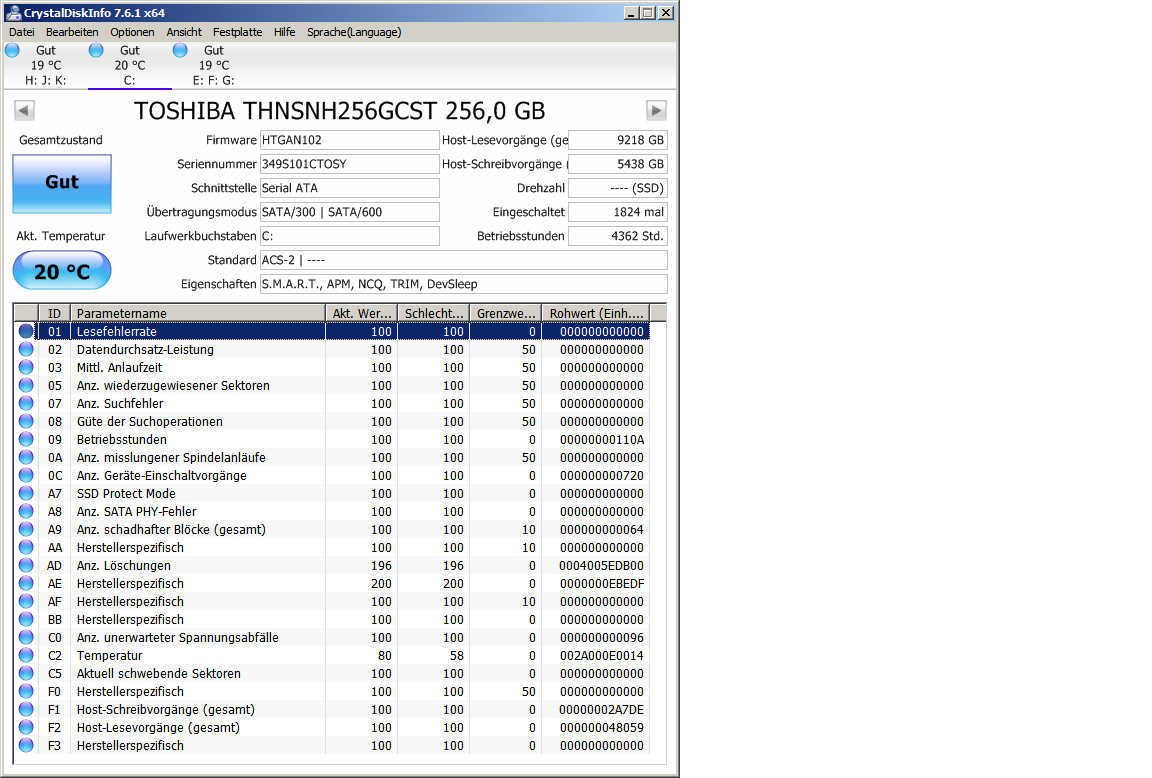The height and width of the screenshot is (778, 1152).
Task: Select the Herstellerspezifisch row with ID F3
Action: click(332, 745)
